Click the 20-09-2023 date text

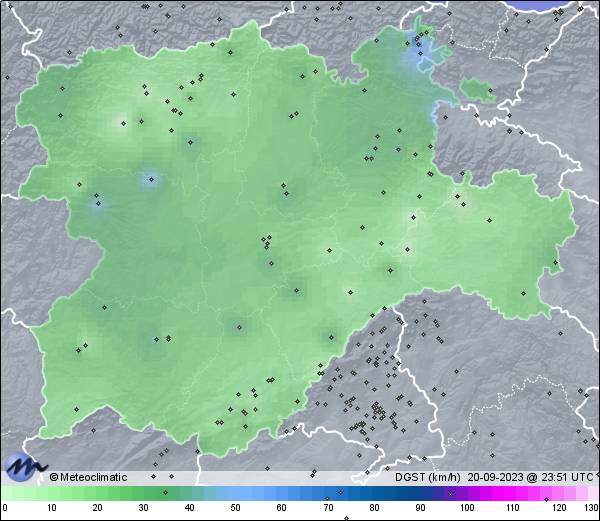tap(494, 477)
